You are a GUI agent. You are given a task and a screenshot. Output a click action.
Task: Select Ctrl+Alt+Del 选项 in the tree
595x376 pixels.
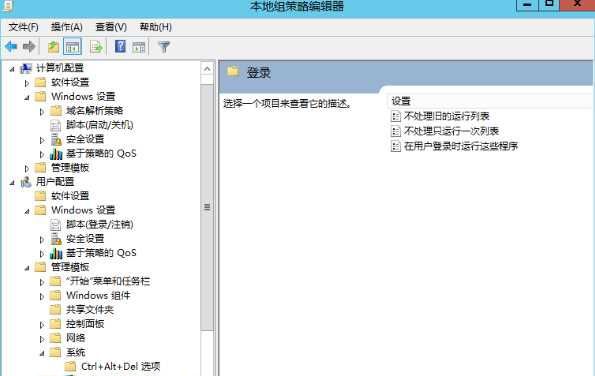coord(121,367)
